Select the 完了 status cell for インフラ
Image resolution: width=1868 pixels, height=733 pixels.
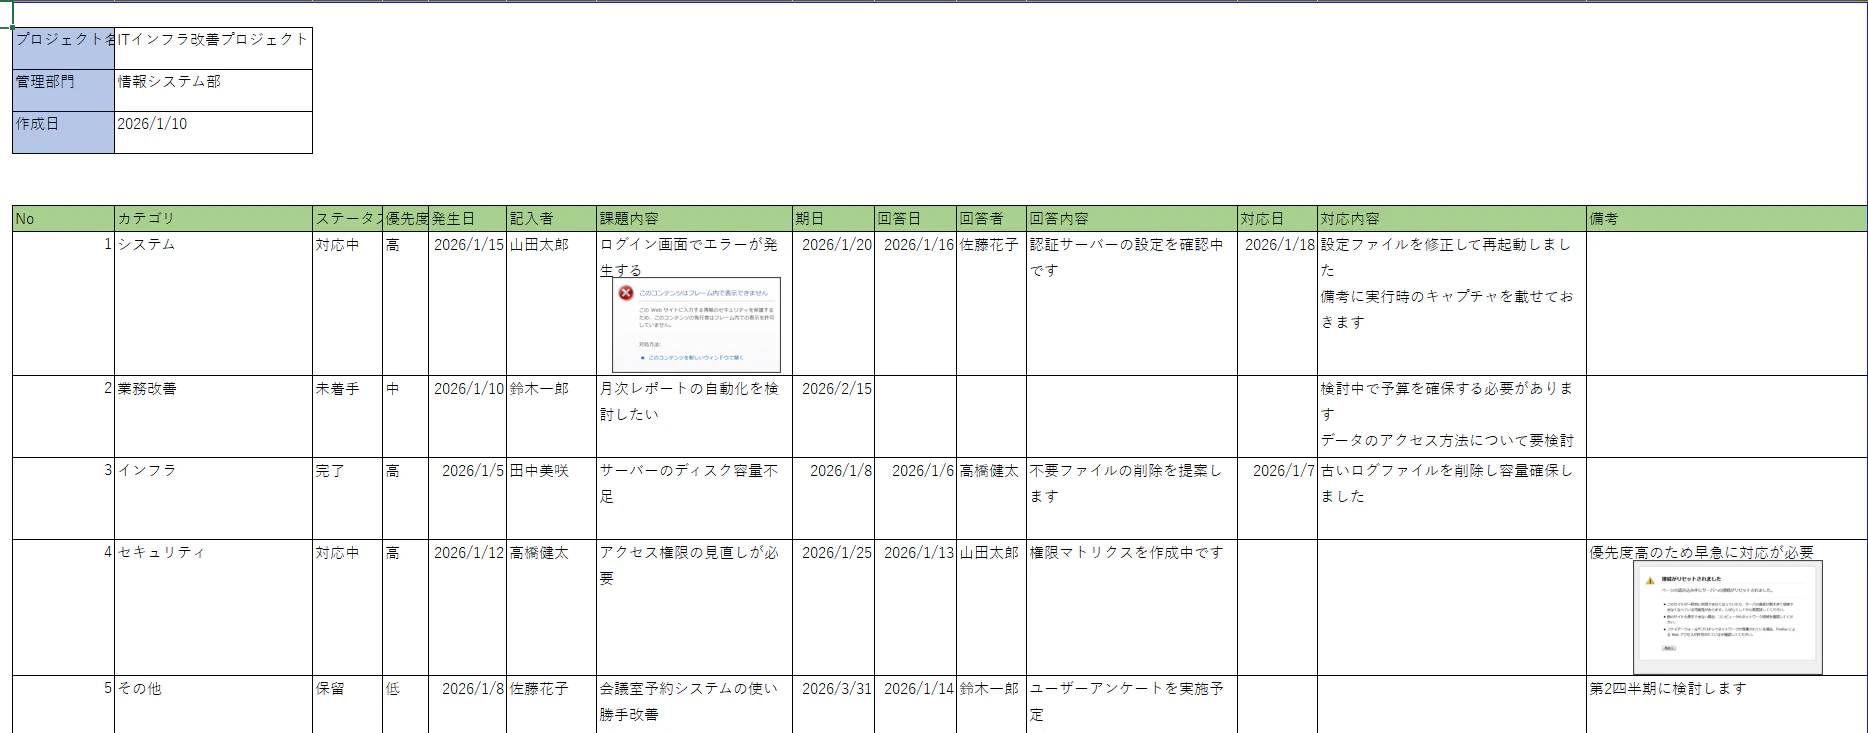[x=348, y=499]
